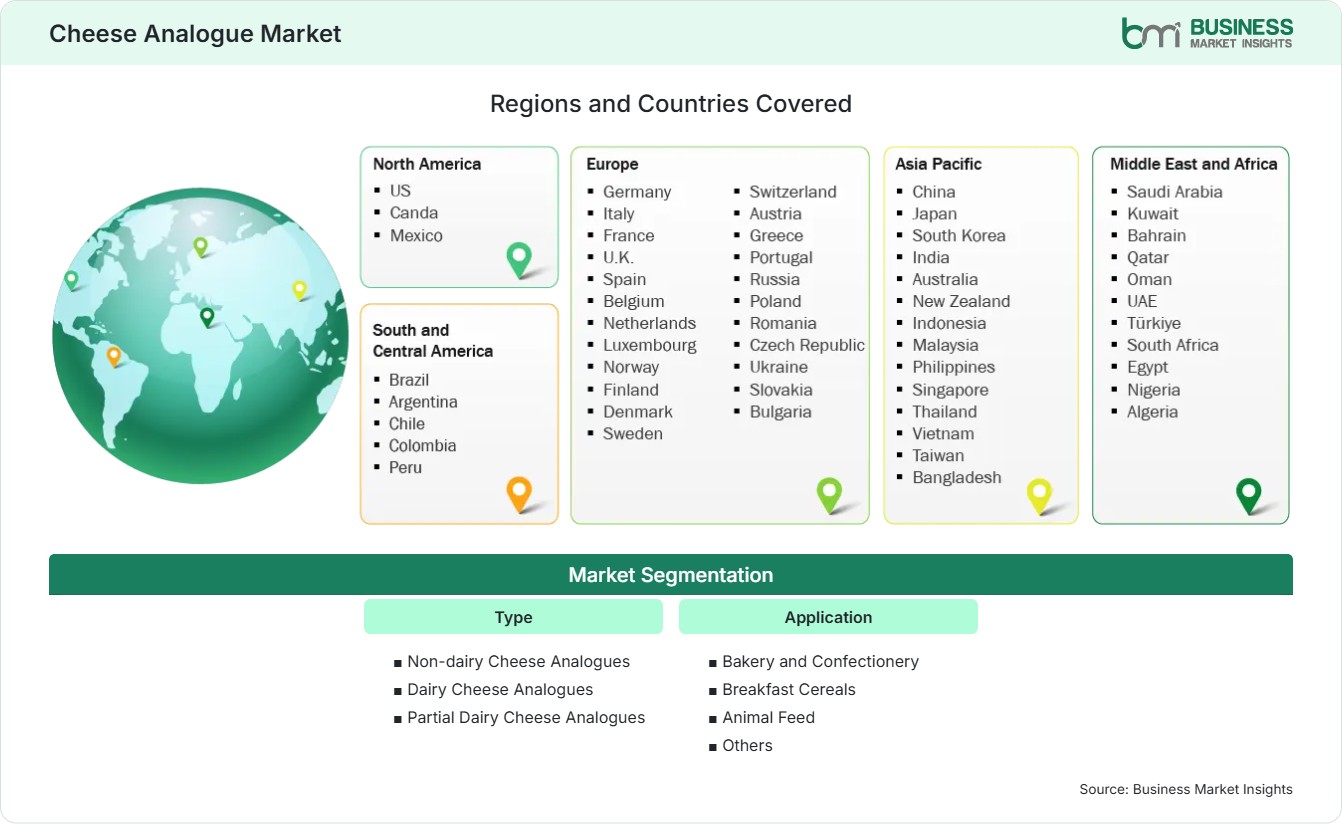The width and height of the screenshot is (1342, 824).
Task: Click Mexico in North America list
Action: [416, 235]
